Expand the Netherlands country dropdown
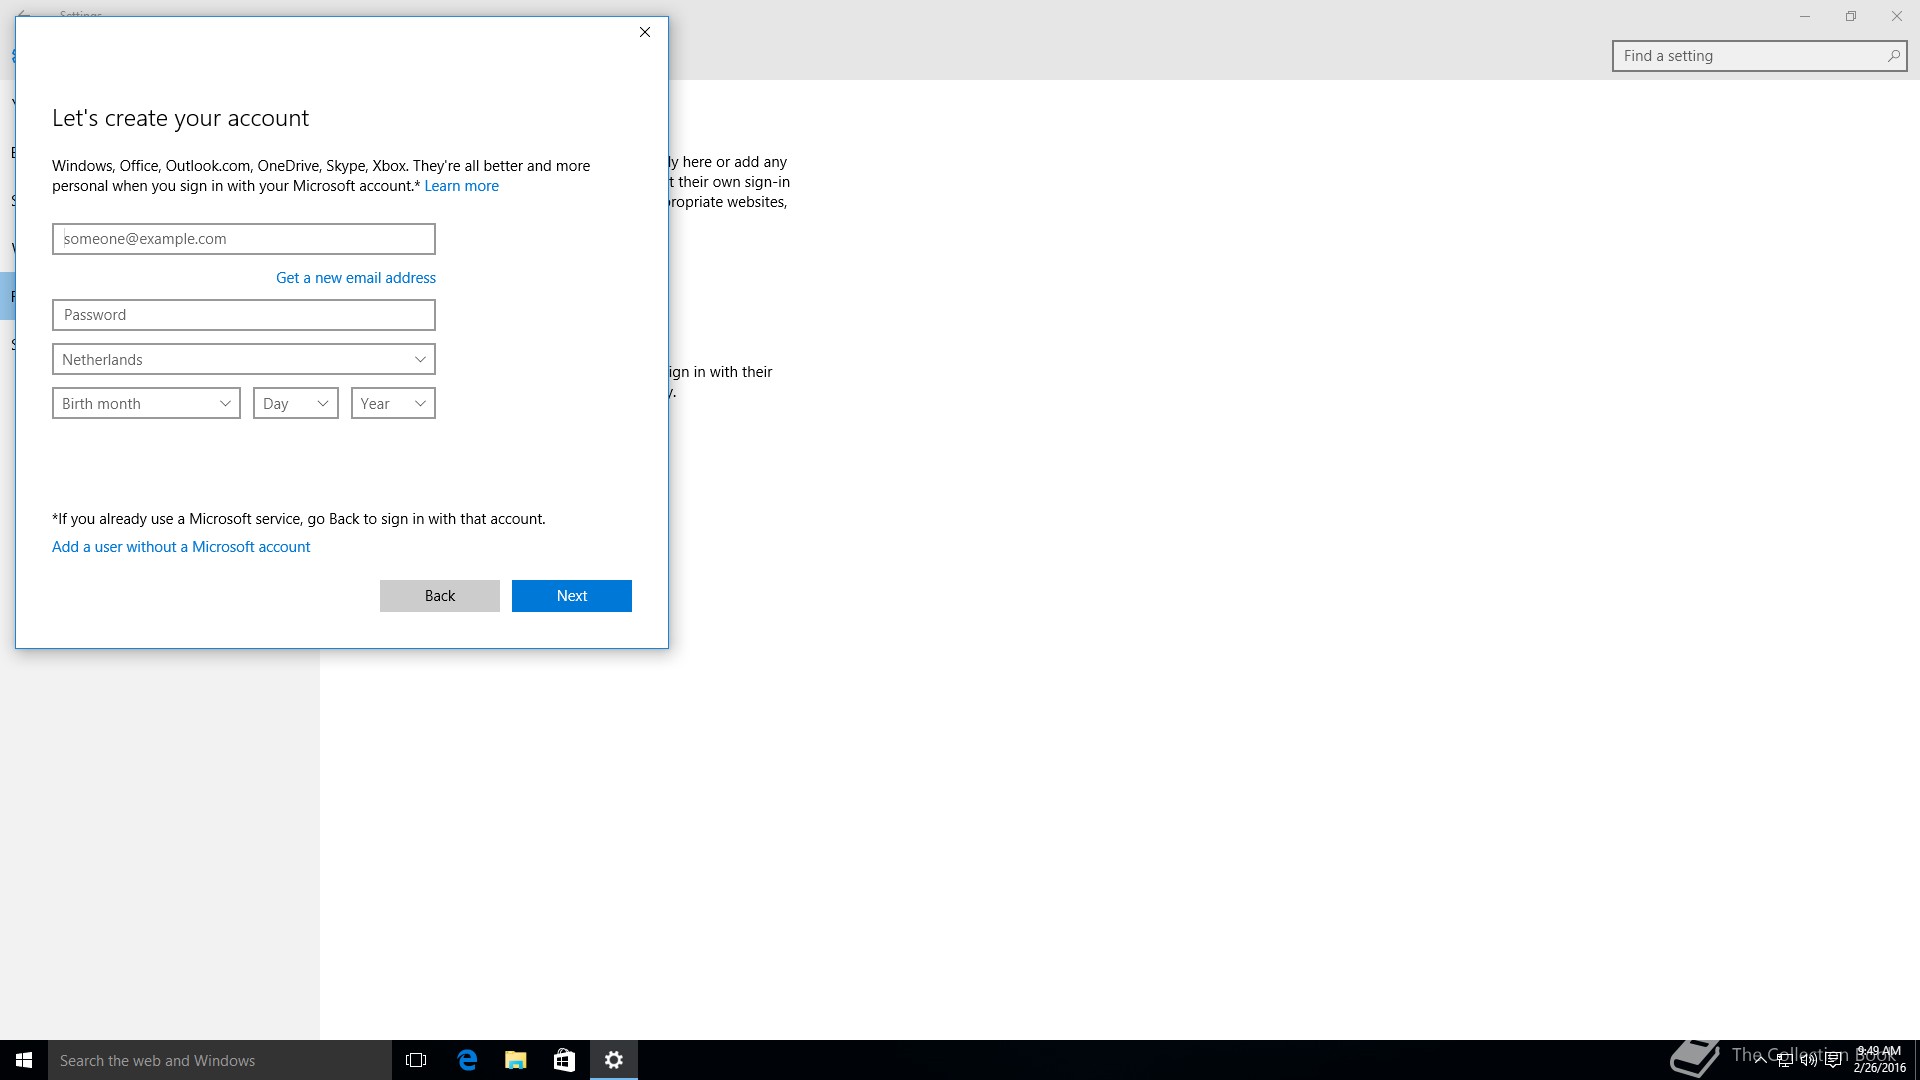Screen dimensions: 1920x1080 (244, 359)
